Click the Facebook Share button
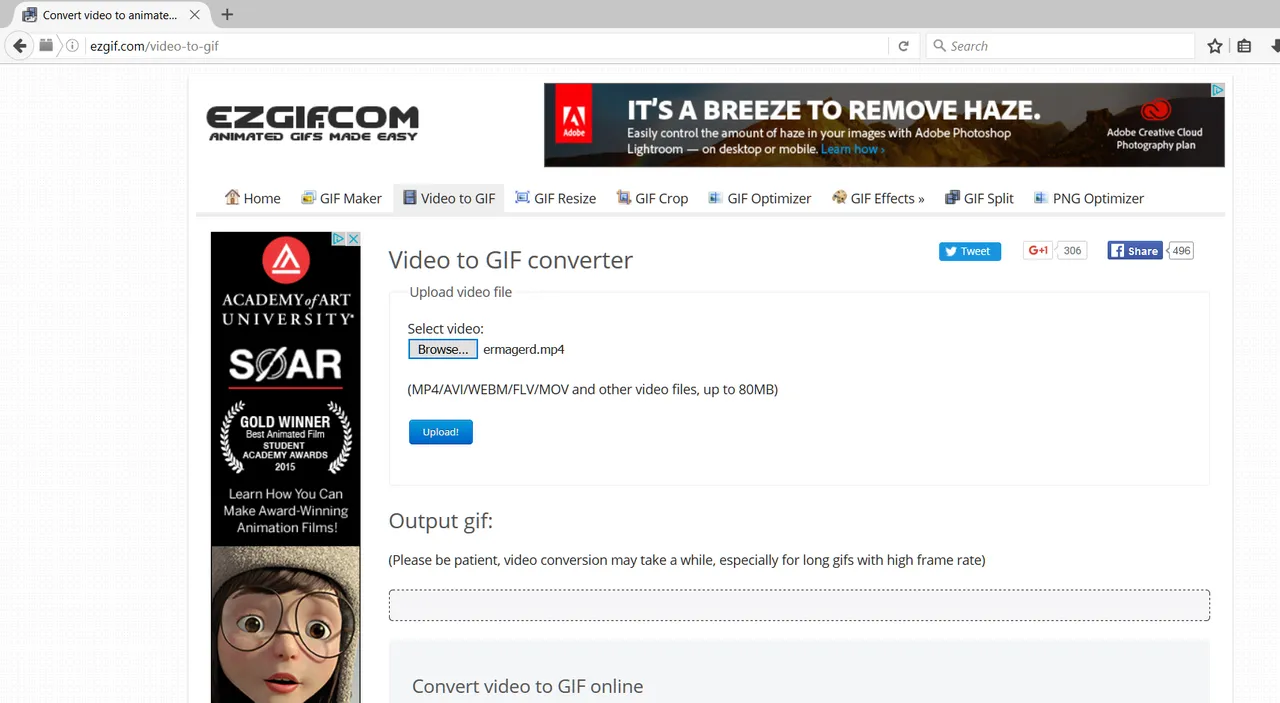This screenshot has height=703, width=1280. tap(1135, 251)
